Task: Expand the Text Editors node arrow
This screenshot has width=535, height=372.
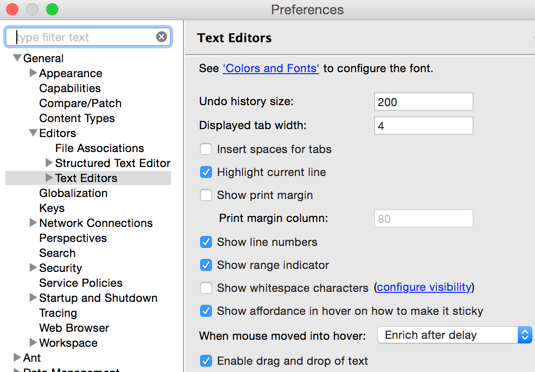Action: (49, 177)
